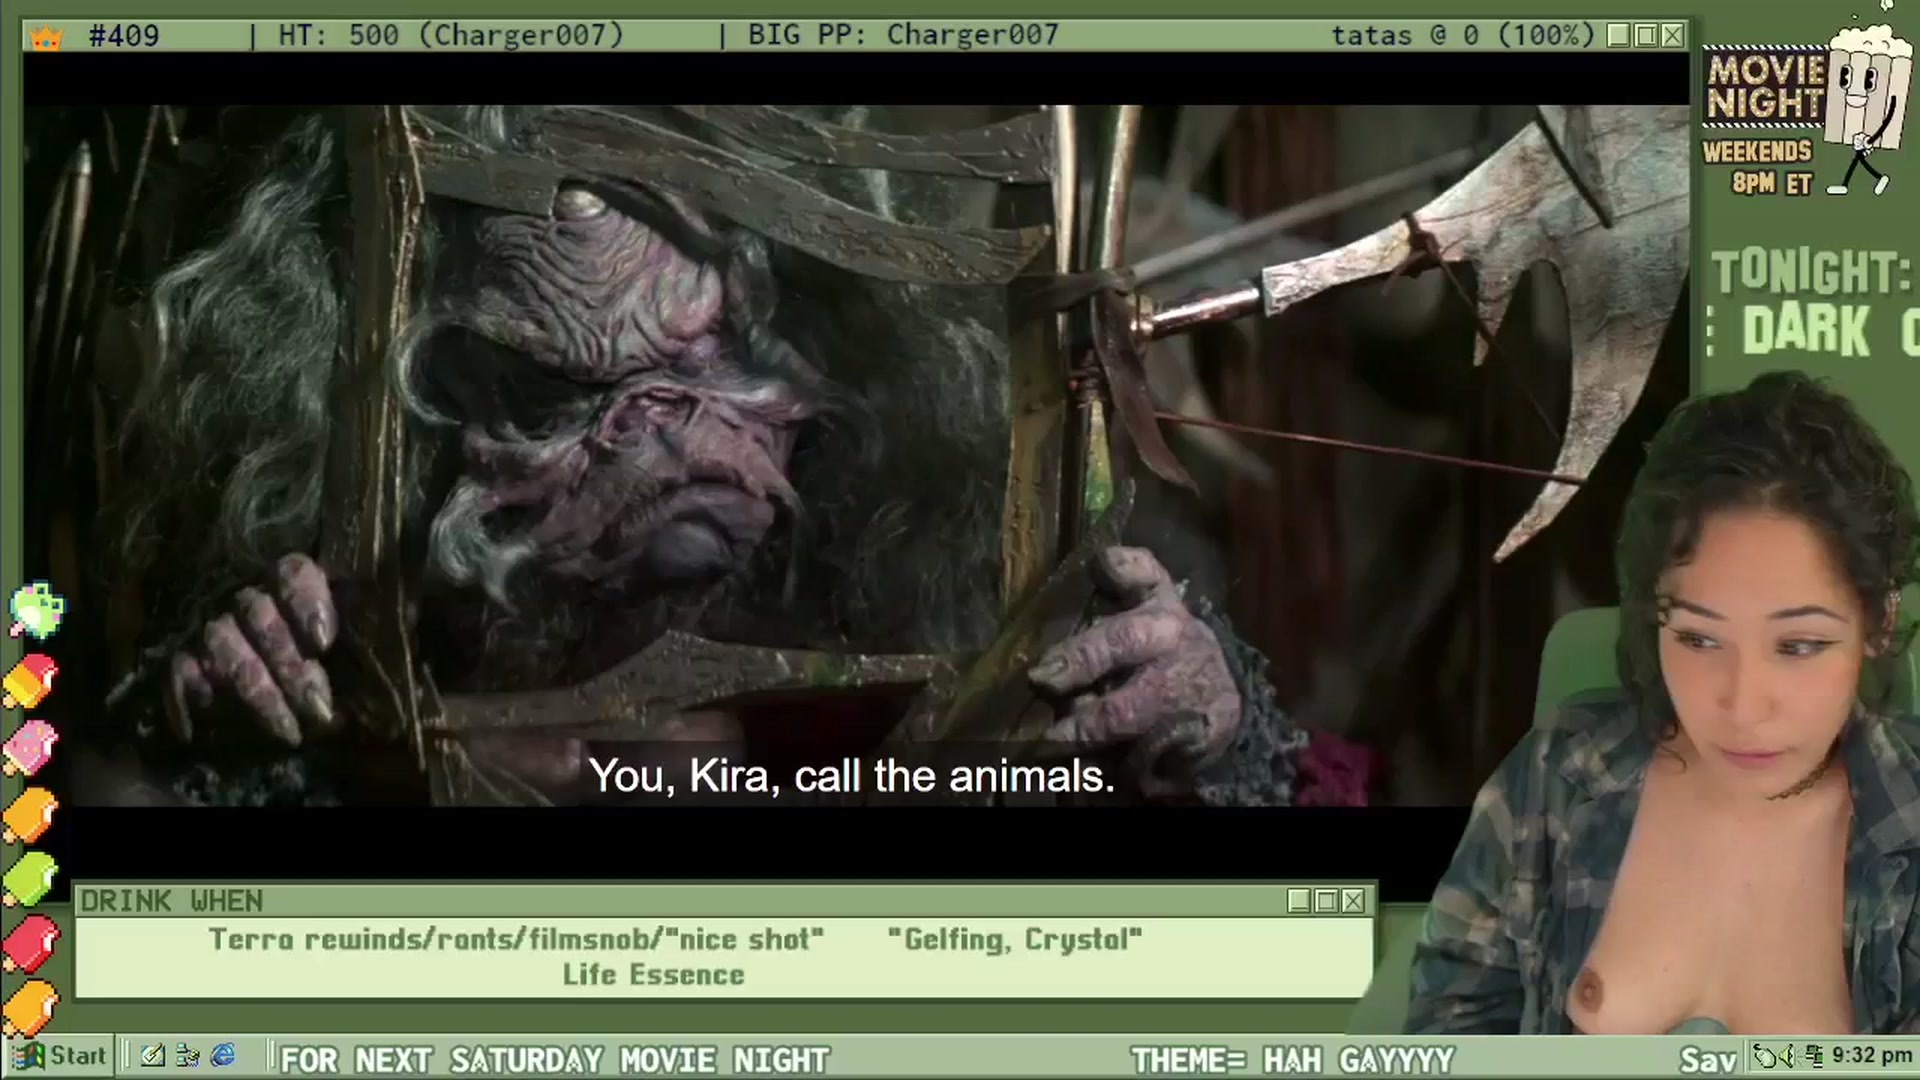Click the DARK movie title text

click(1806, 330)
